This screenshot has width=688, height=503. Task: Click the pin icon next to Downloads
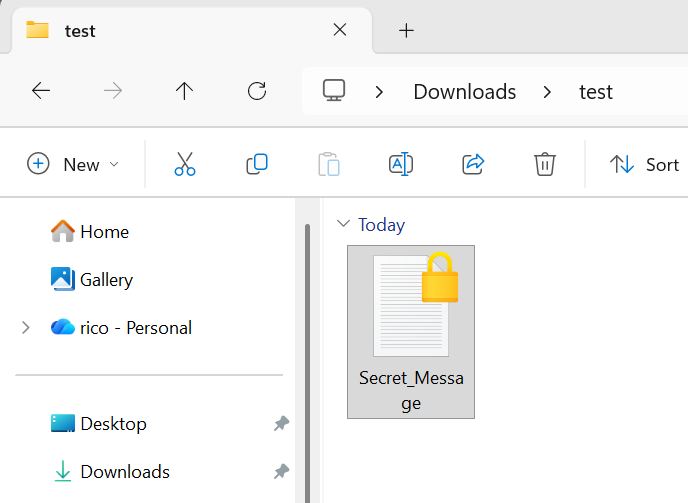tap(281, 471)
